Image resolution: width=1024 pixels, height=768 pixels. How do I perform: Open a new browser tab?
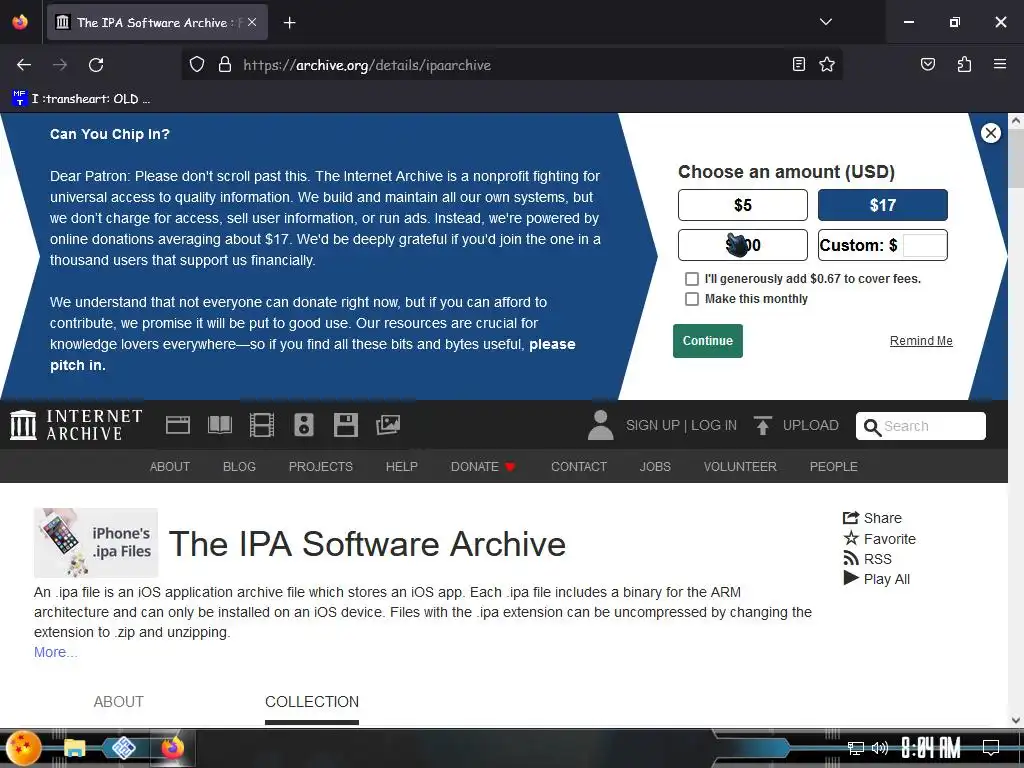tap(289, 23)
